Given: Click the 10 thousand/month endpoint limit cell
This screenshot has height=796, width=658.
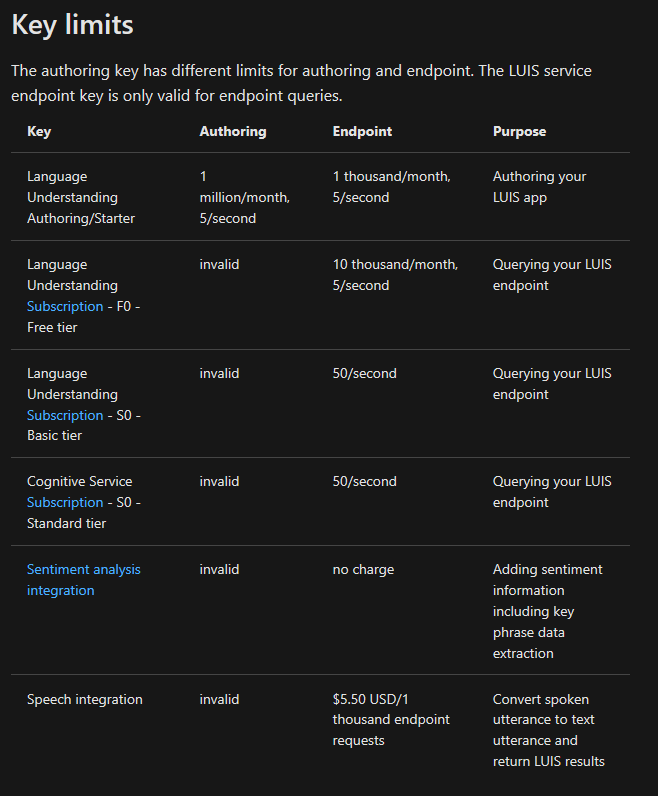Looking at the screenshot, I should coord(395,275).
